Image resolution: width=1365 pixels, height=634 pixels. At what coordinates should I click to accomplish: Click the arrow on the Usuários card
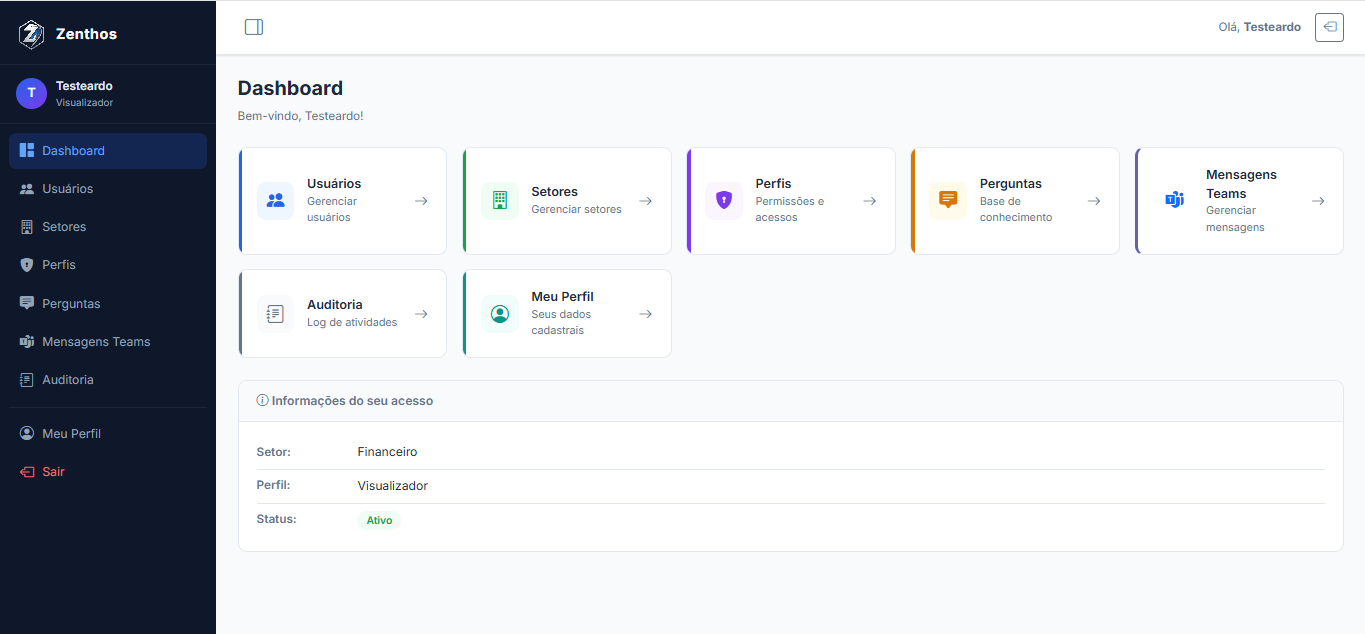pos(421,201)
